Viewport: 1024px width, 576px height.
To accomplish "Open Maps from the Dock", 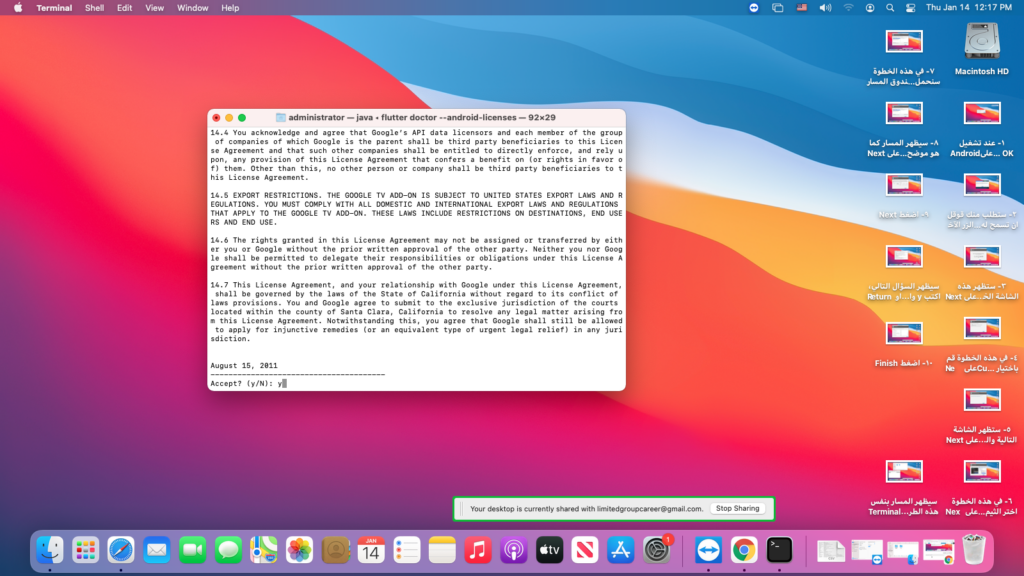I will point(264,550).
